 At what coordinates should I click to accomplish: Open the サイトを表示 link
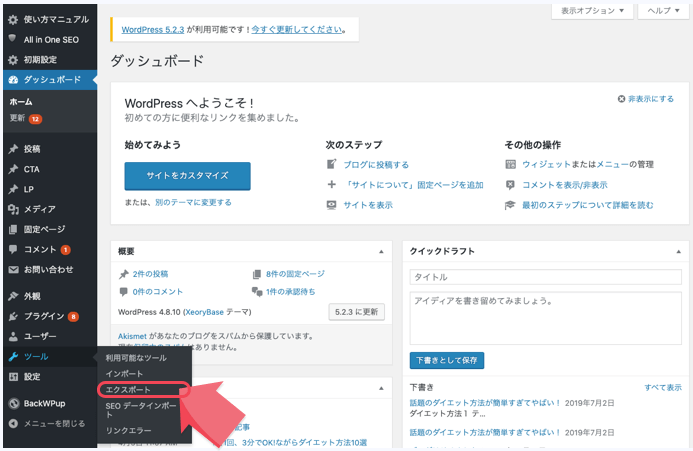click(x=368, y=205)
